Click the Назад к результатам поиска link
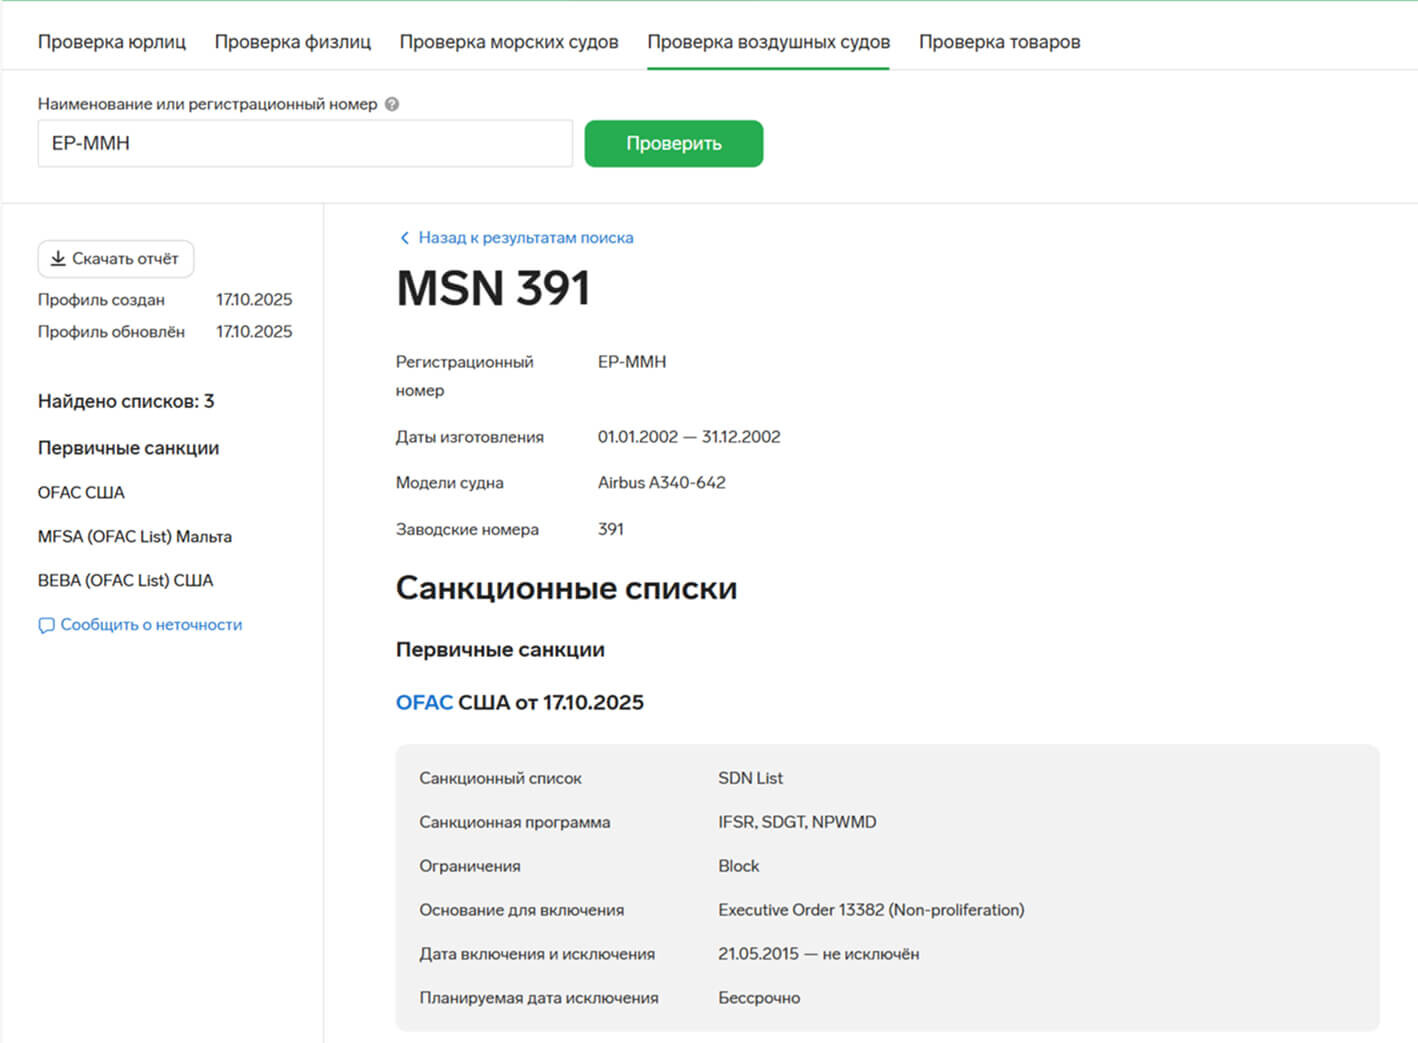Viewport: 1418px width, 1043px height. [526, 238]
